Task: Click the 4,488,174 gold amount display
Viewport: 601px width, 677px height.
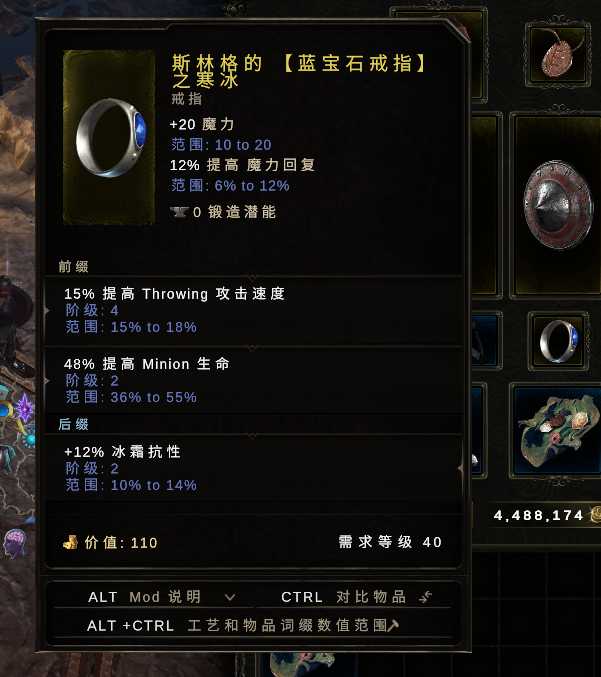Action: click(x=538, y=515)
